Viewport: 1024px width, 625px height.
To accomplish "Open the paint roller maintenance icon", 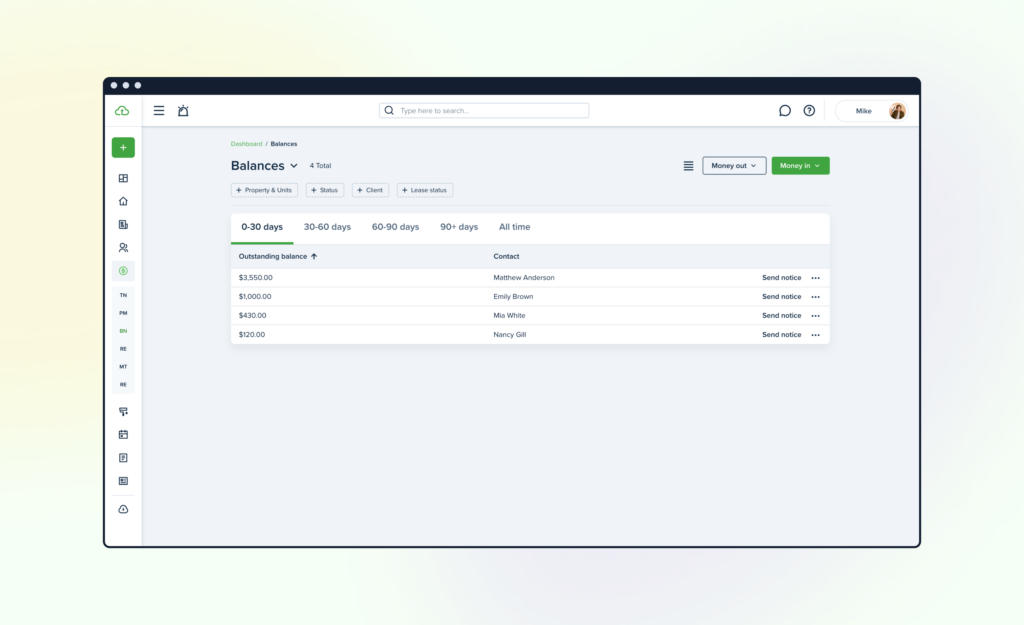I will click(123, 411).
